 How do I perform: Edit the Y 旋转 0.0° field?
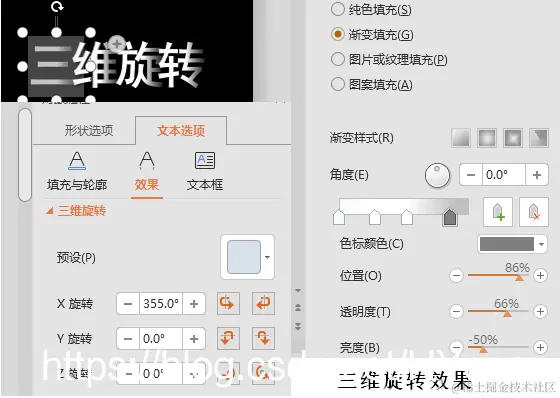pyautogui.click(x=161, y=338)
